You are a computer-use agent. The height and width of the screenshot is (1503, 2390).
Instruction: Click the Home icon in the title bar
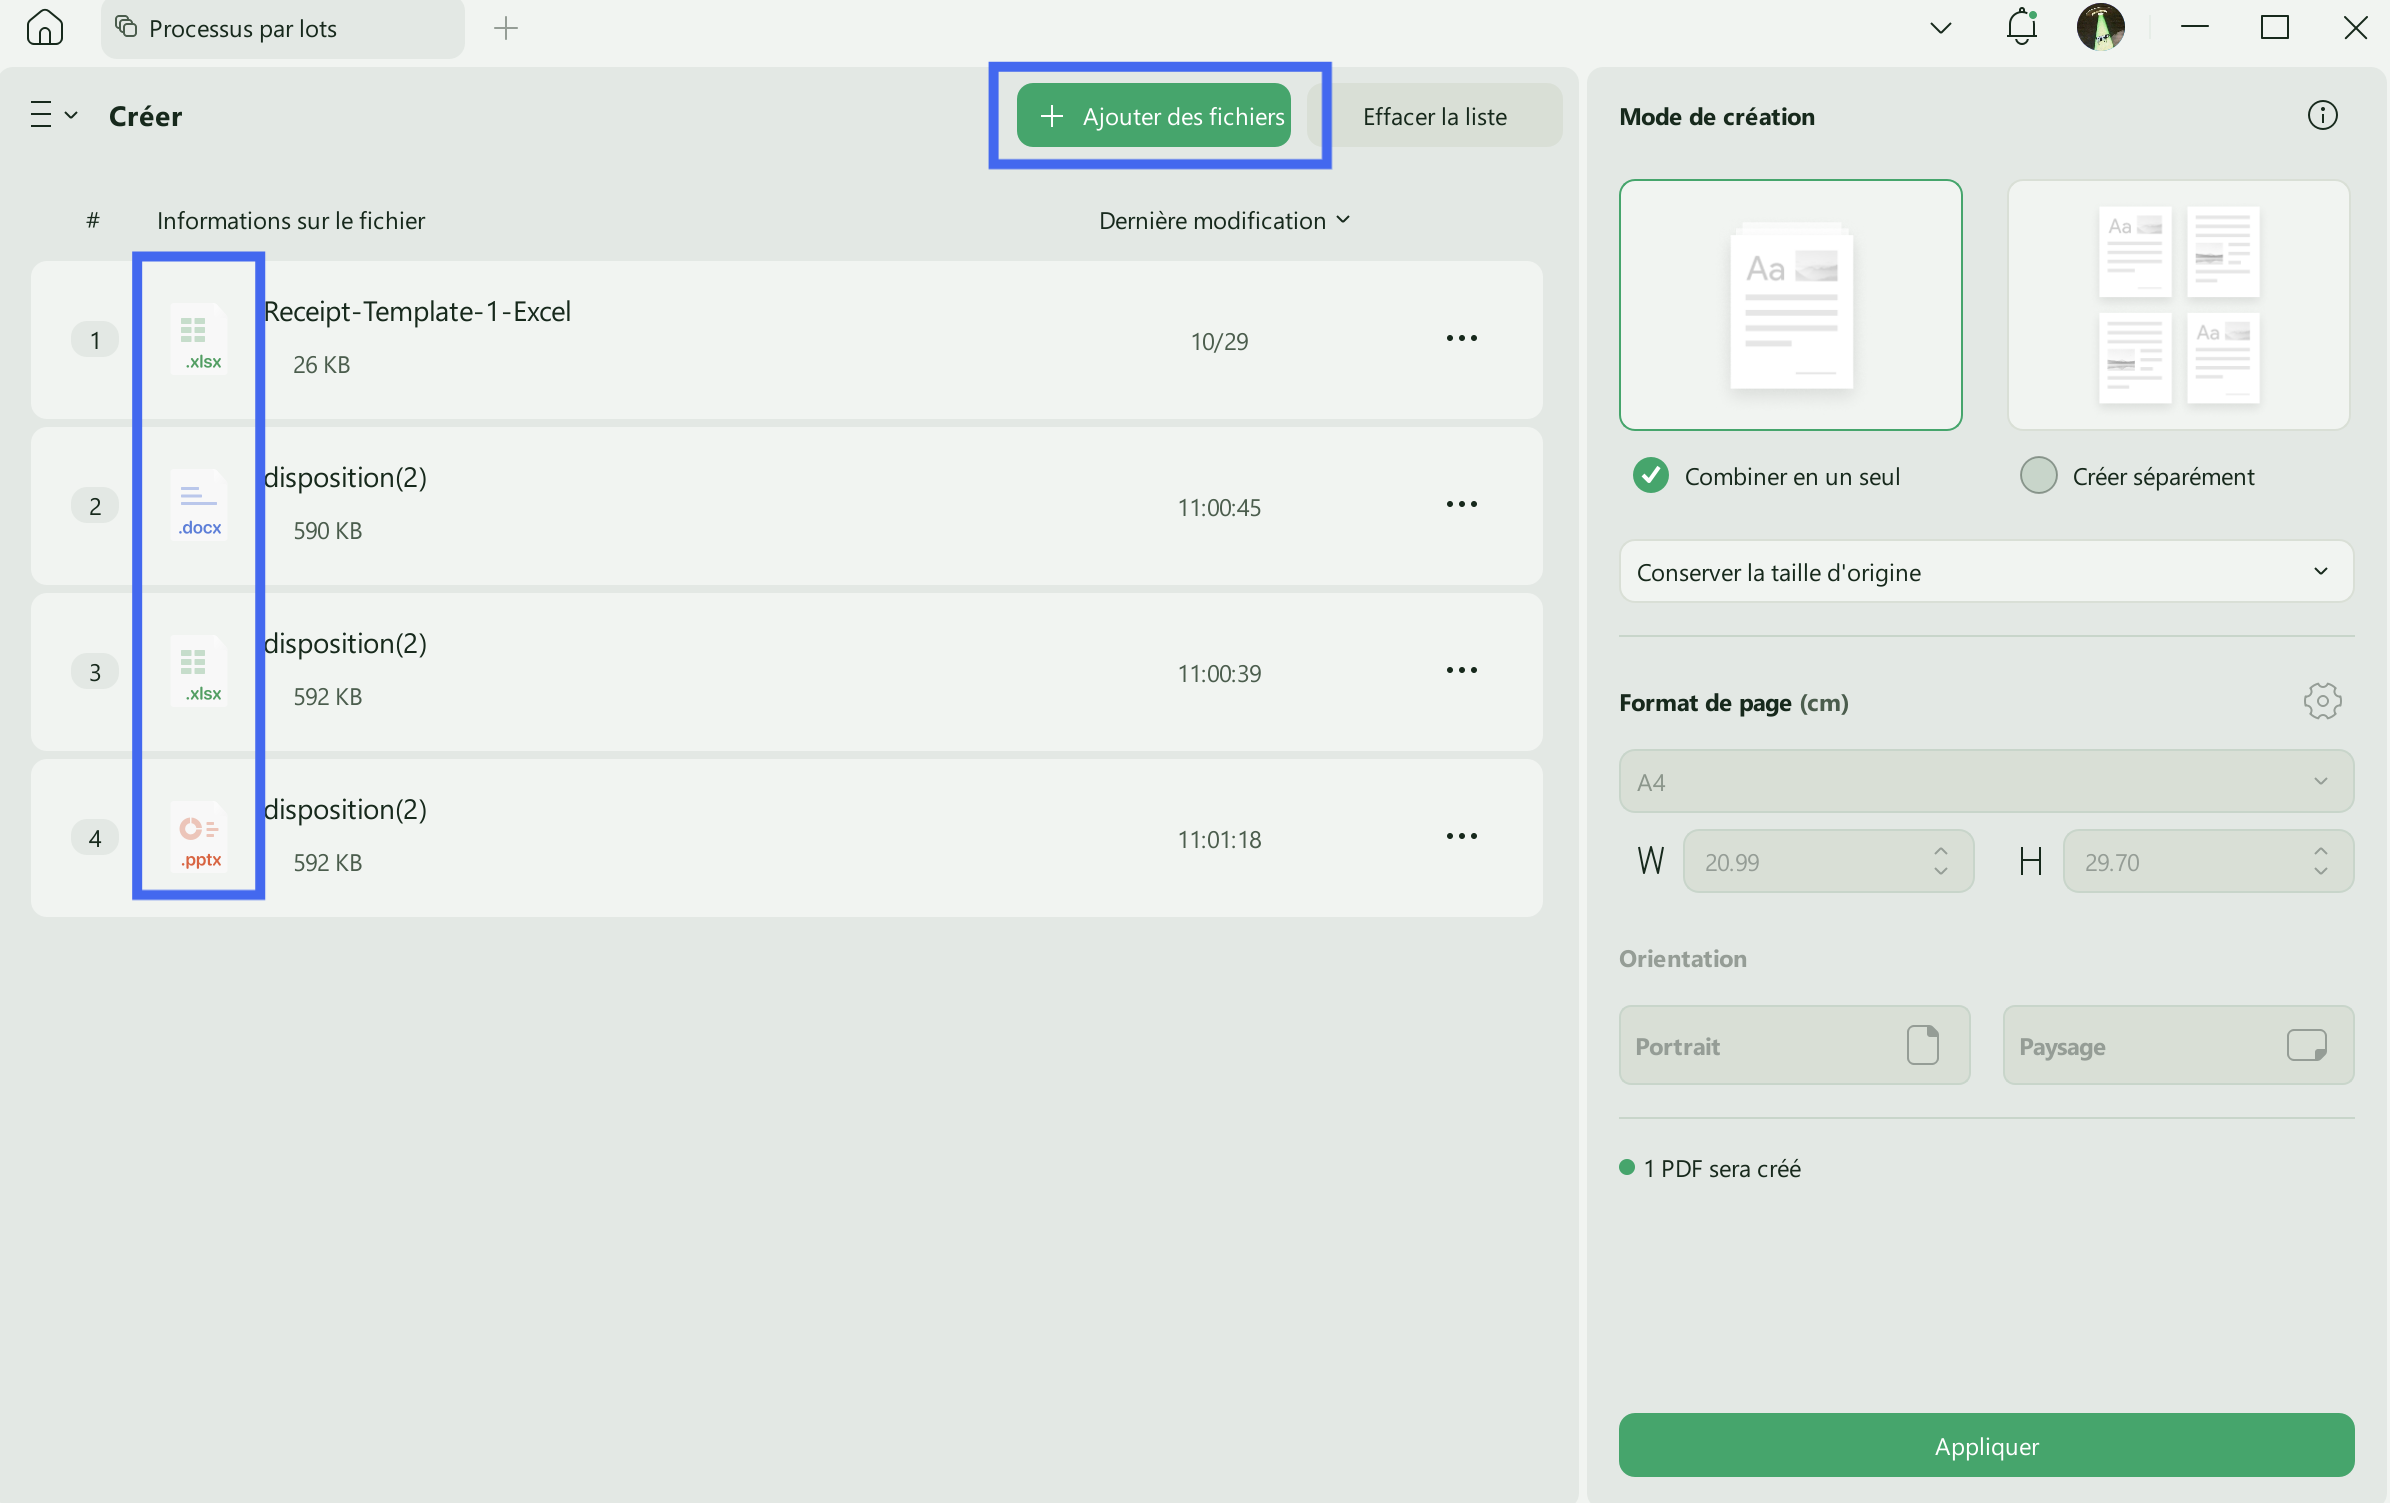[x=44, y=27]
